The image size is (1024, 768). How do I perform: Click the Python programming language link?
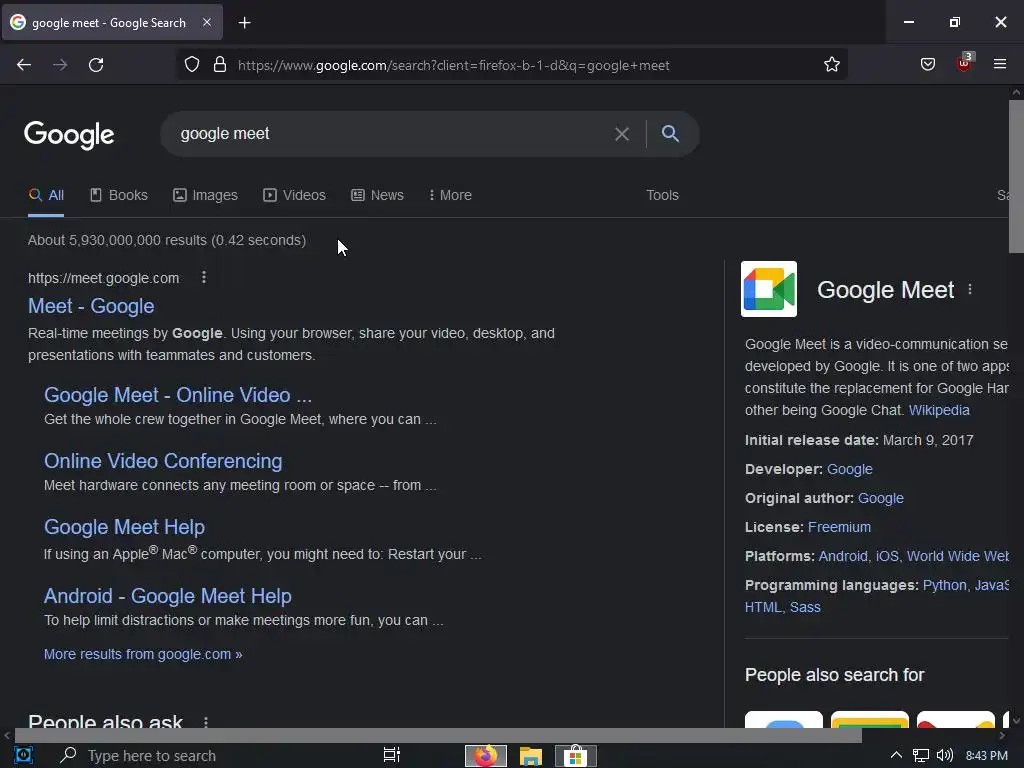(x=944, y=585)
